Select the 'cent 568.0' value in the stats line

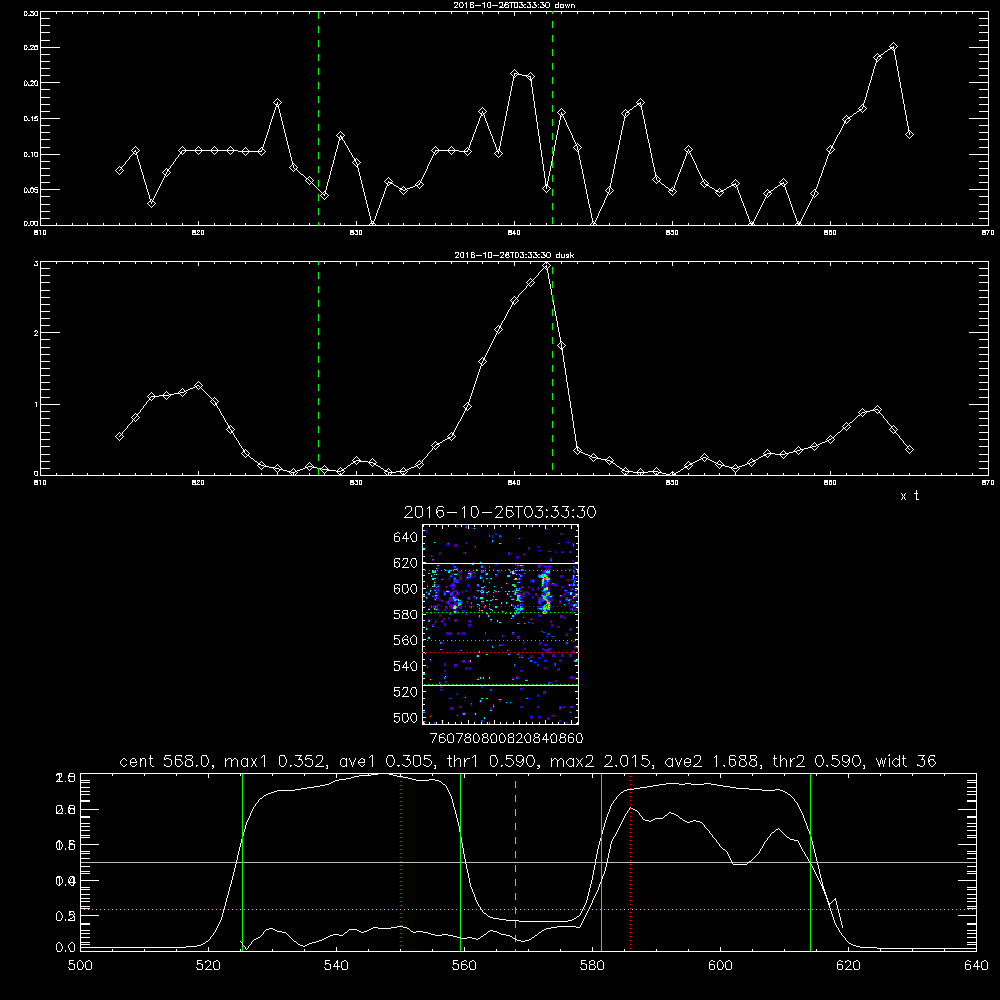164,761
